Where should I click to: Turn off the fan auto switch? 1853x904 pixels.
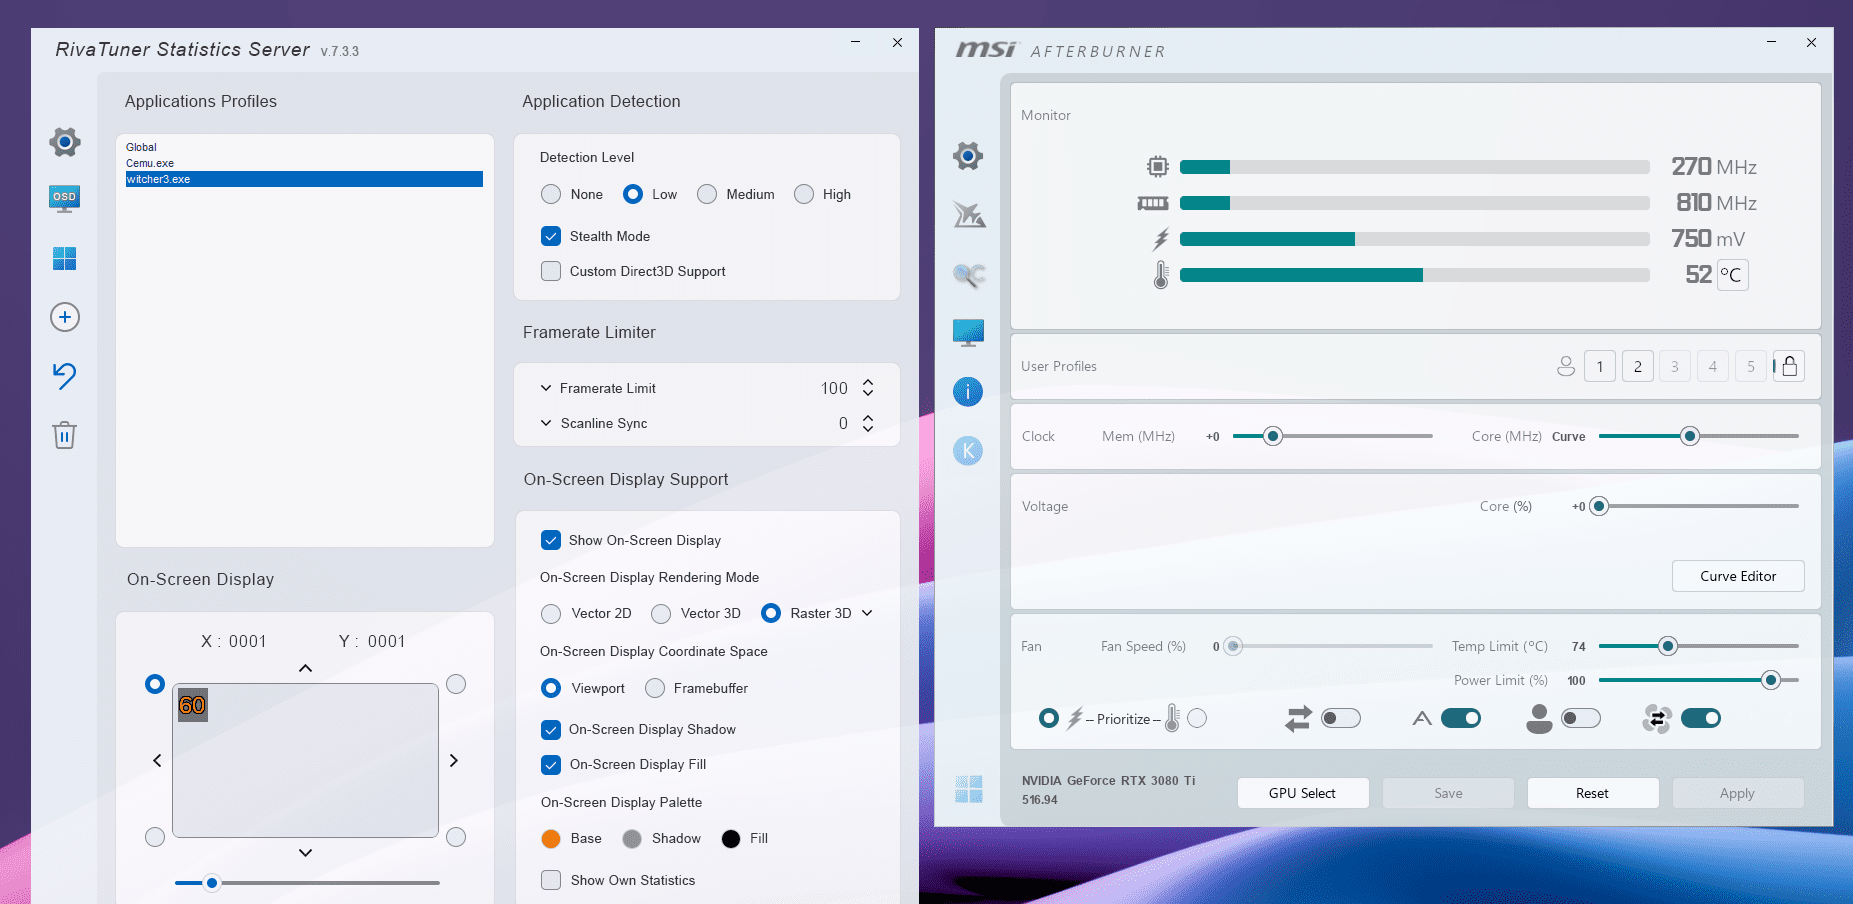click(1461, 718)
